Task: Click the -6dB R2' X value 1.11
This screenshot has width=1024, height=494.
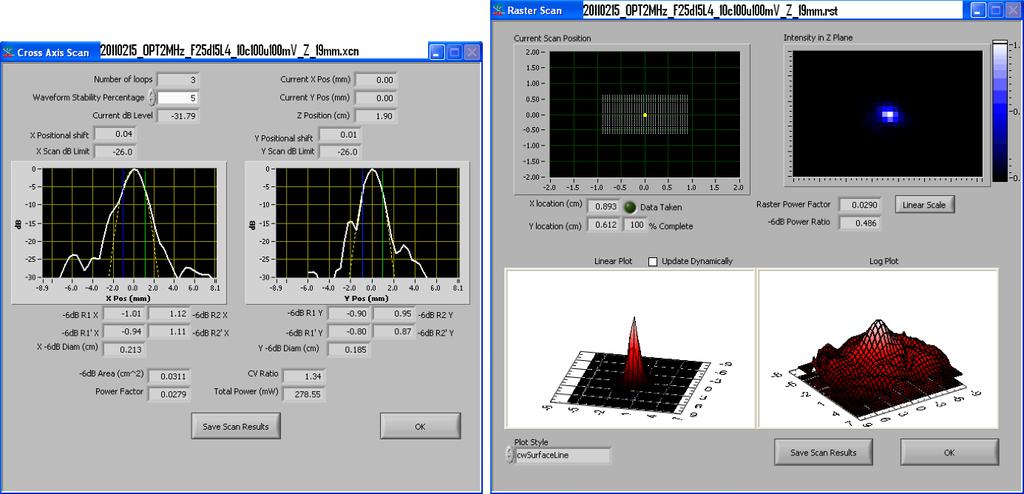Action: 169,332
